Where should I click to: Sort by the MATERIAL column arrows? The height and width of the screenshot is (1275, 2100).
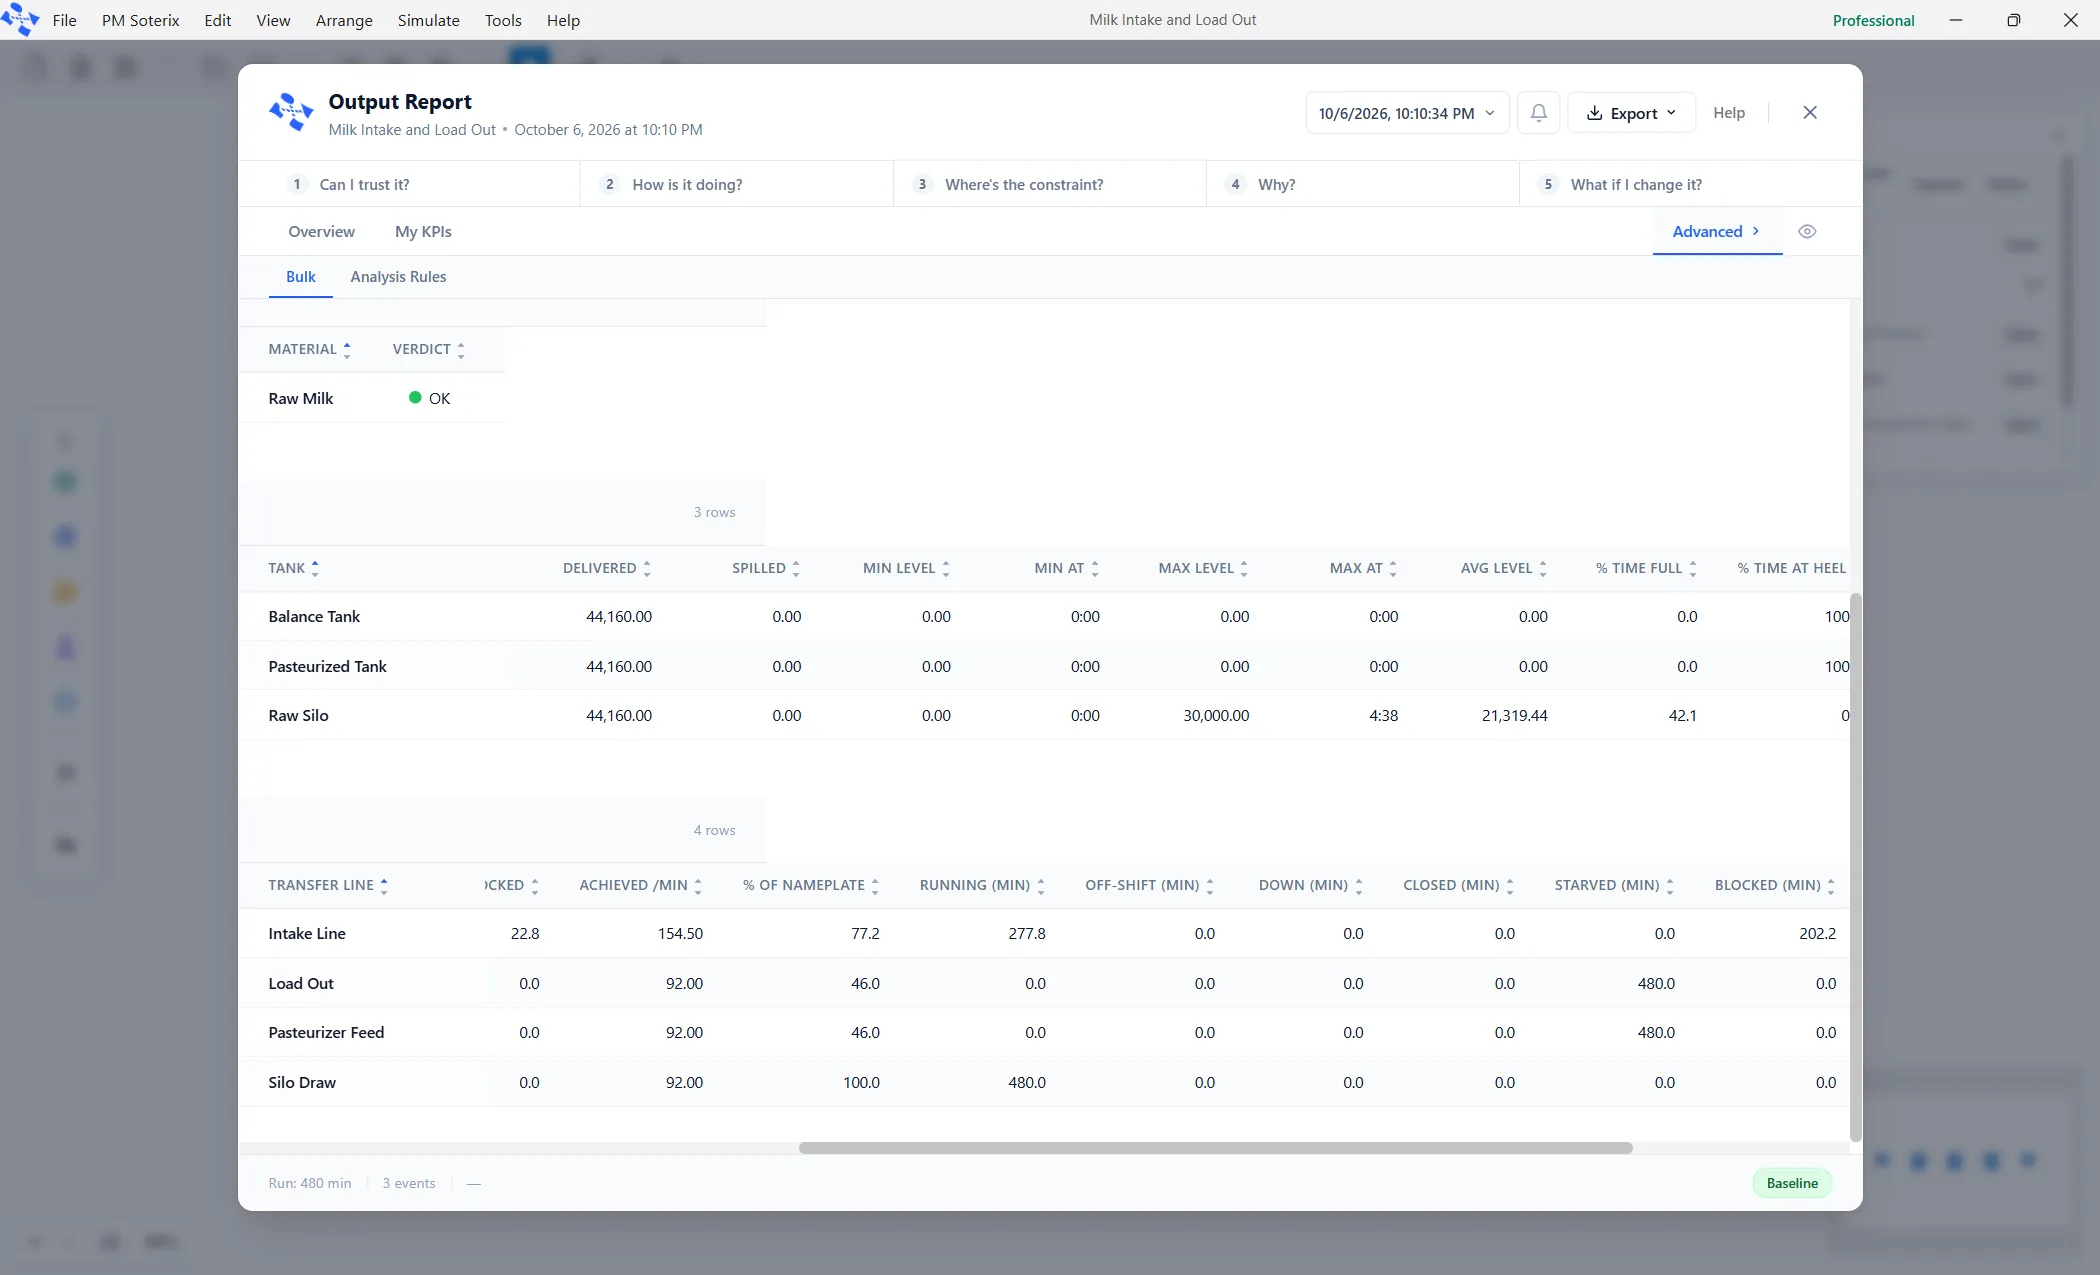[x=347, y=350]
